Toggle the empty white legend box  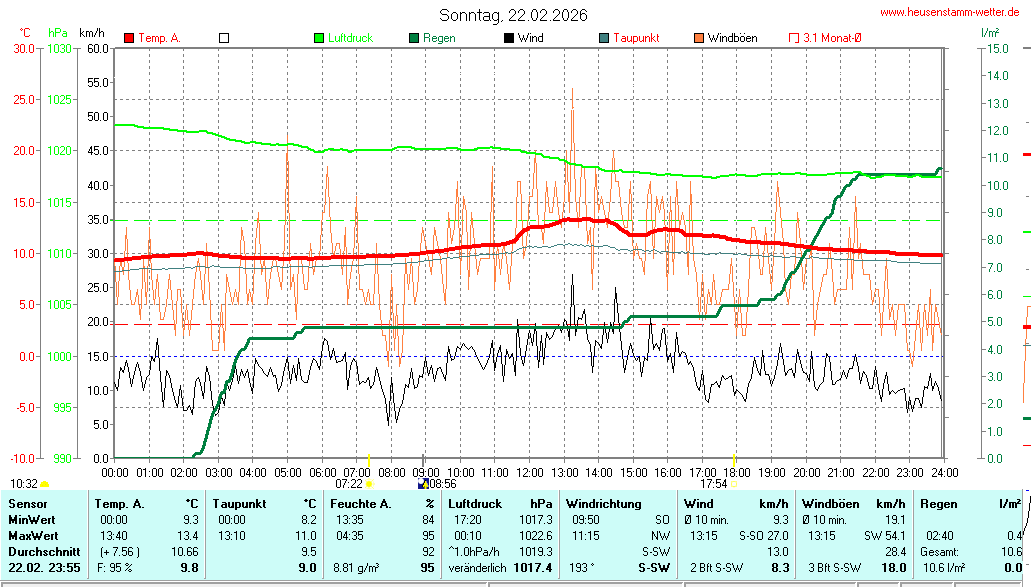pos(224,38)
